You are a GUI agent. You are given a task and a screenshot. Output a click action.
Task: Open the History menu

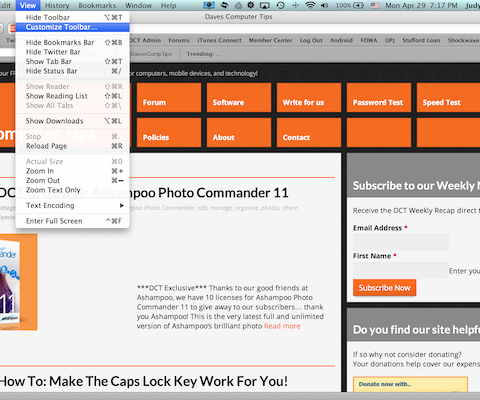pos(57,6)
